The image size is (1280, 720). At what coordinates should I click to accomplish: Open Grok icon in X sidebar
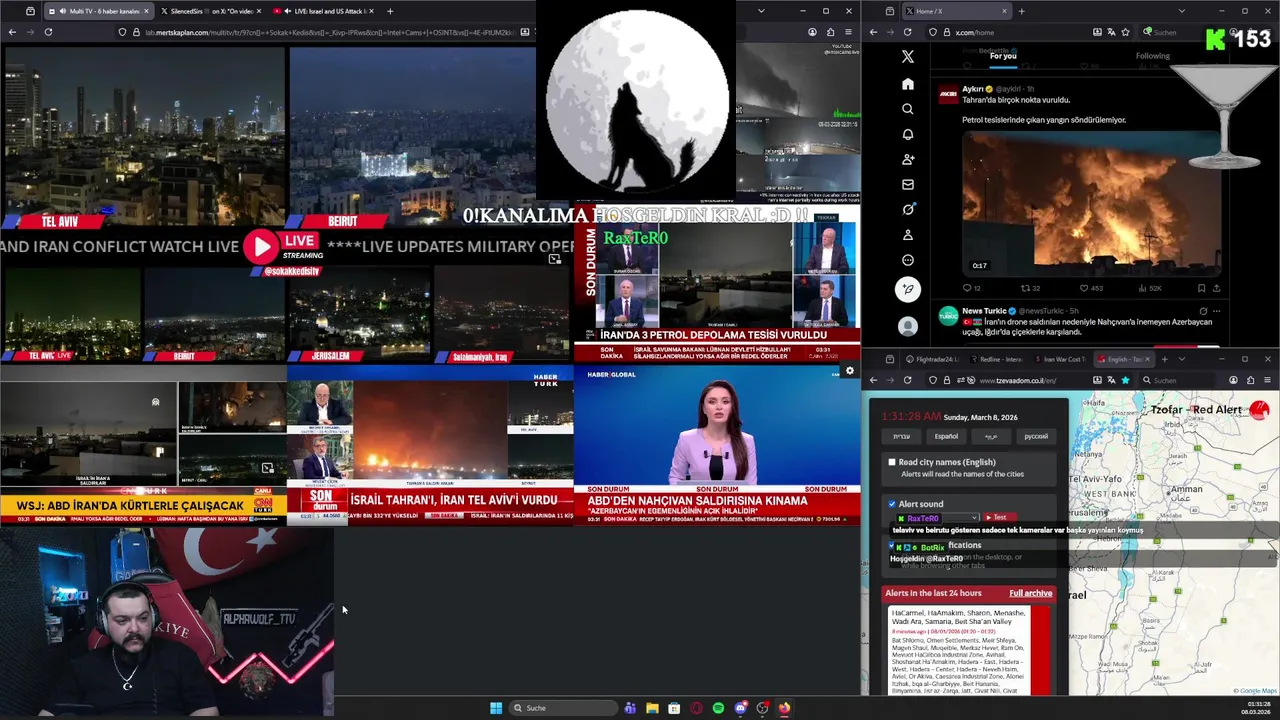(908, 209)
